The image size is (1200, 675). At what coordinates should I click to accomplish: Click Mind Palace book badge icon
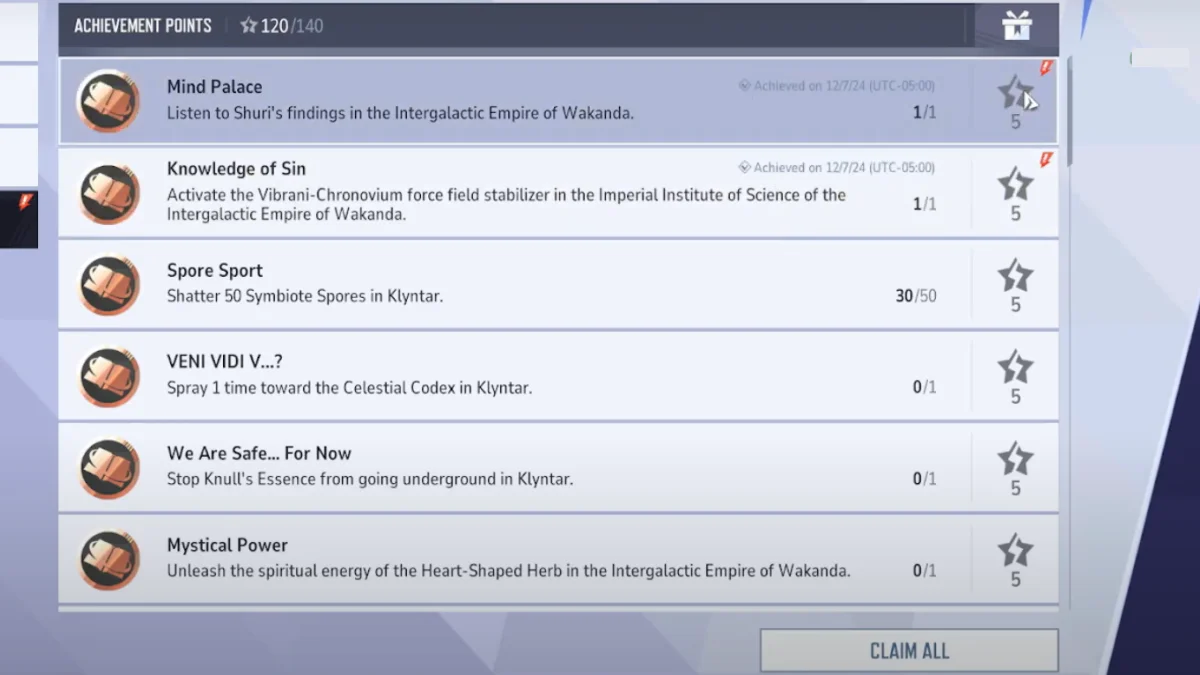click(x=108, y=101)
